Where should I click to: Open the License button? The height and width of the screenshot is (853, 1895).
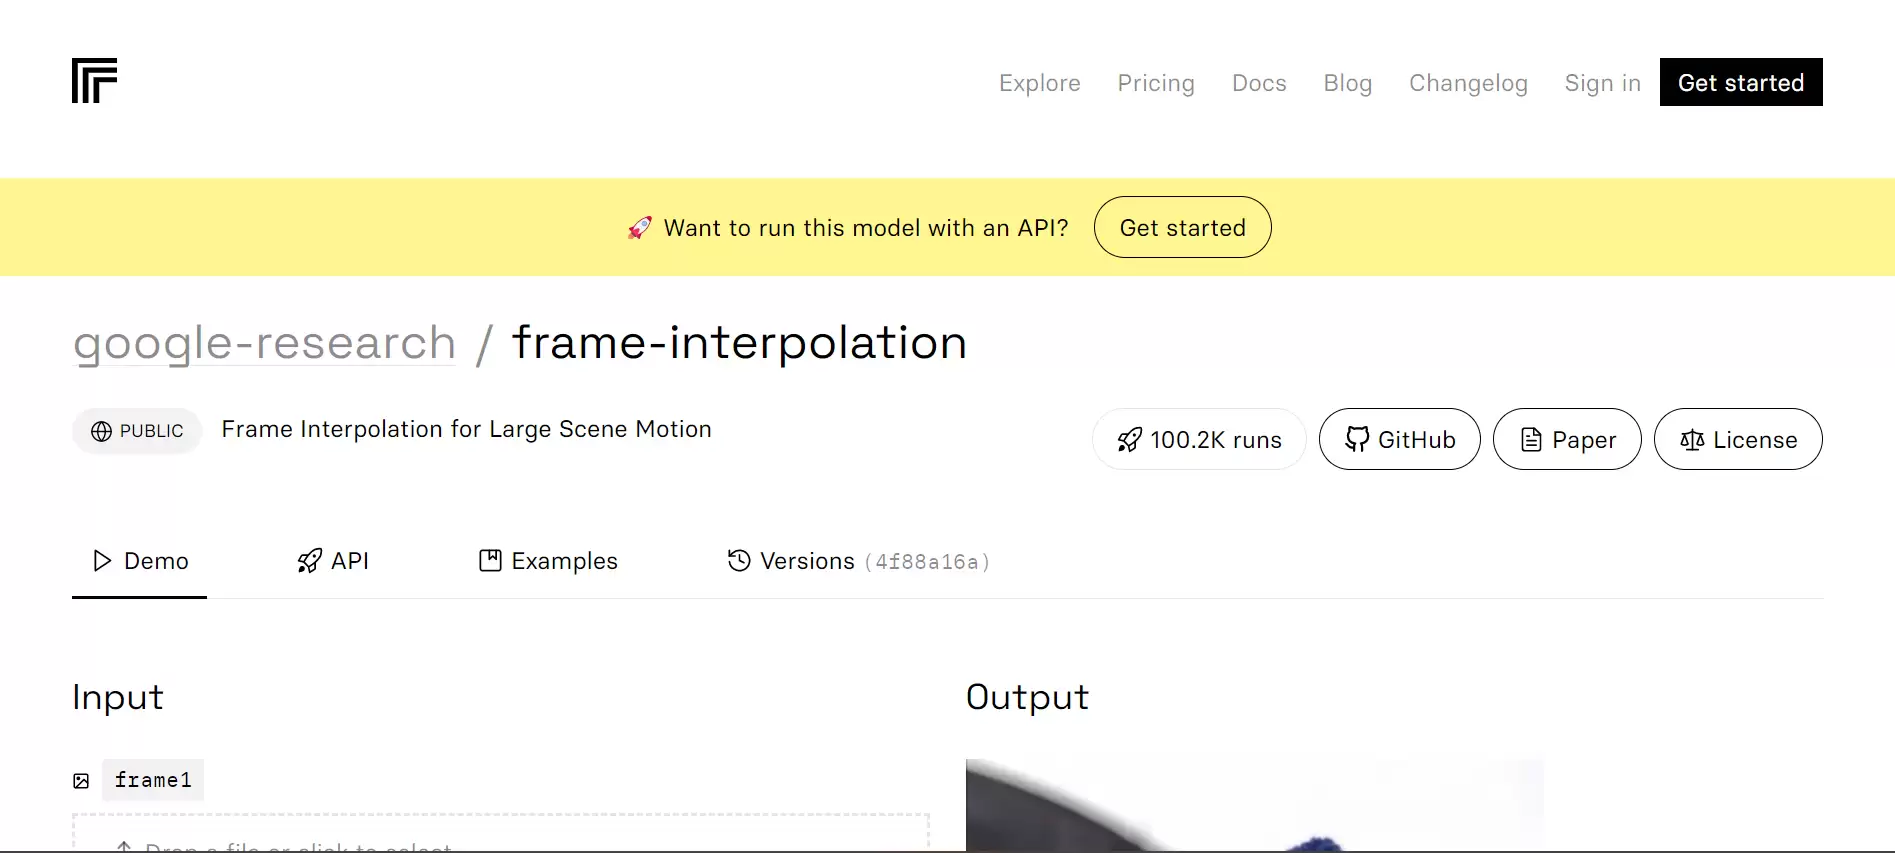coord(1738,439)
